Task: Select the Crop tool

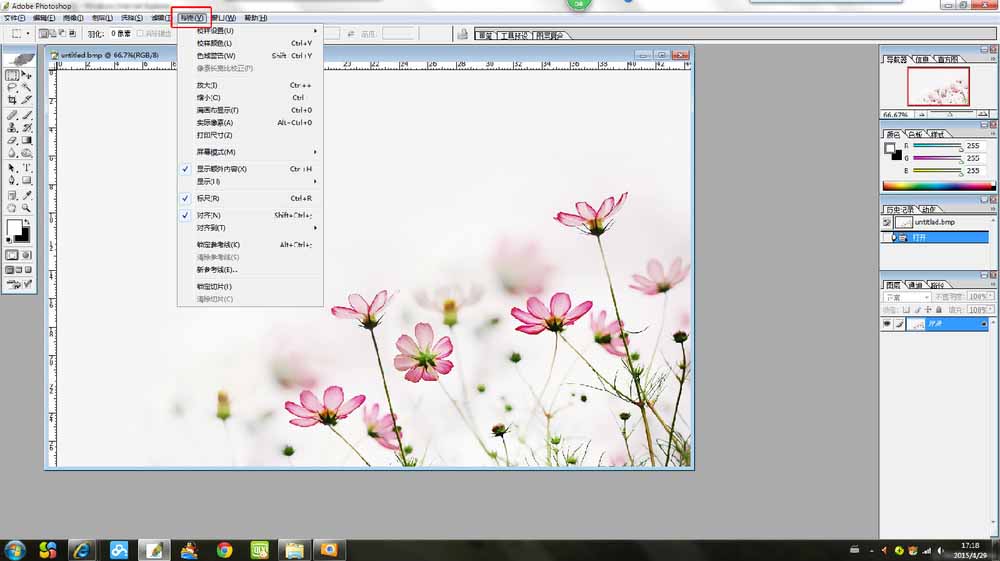Action: (12, 99)
